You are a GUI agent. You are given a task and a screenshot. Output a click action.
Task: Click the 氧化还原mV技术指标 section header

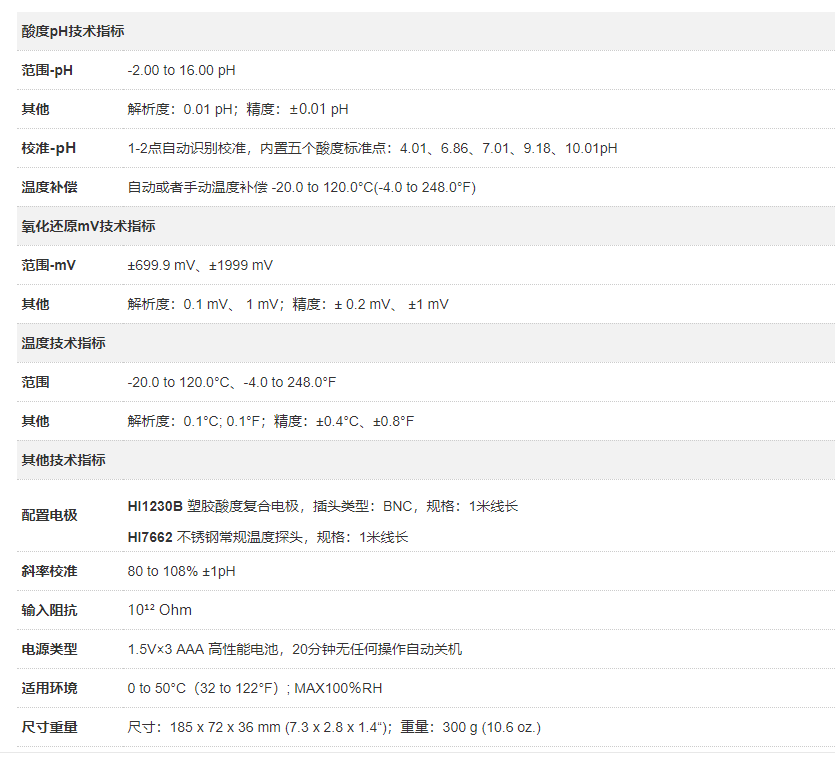click(x=88, y=226)
